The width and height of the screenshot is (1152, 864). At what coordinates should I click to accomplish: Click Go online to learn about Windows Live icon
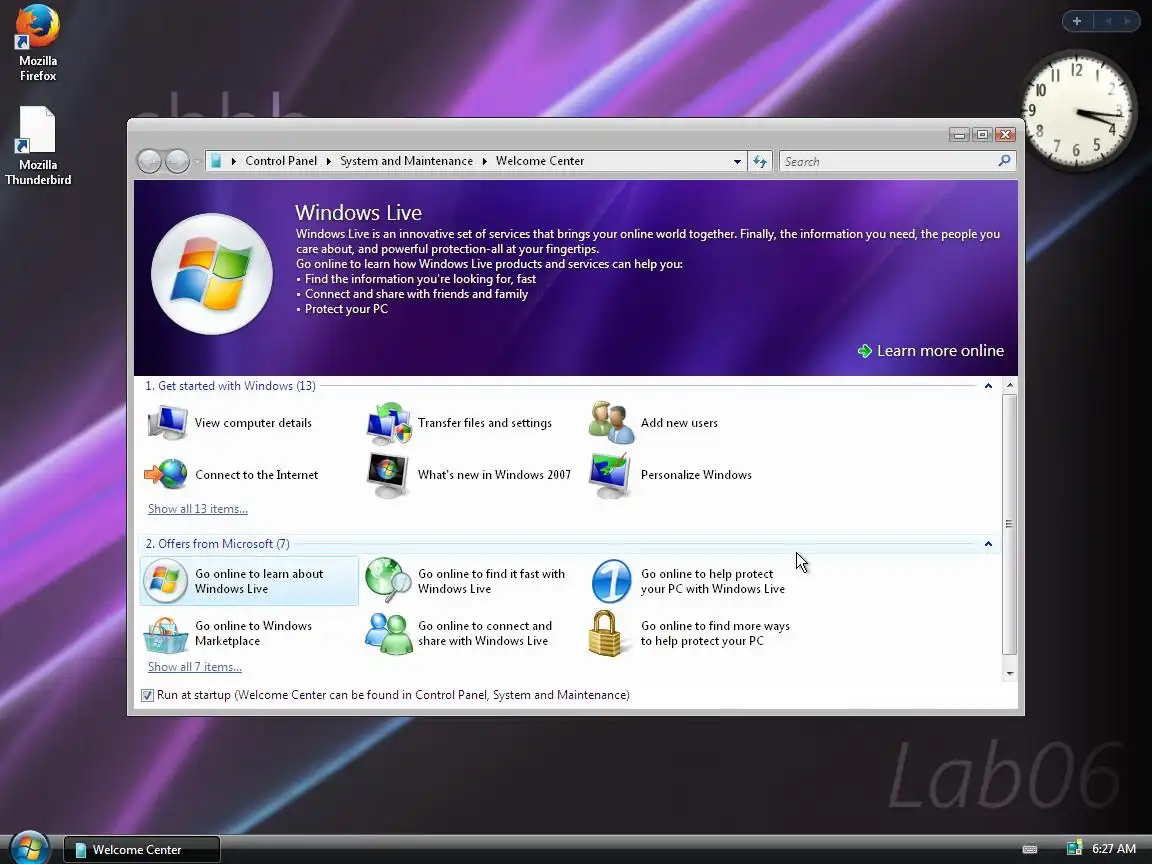[x=165, y=581]
